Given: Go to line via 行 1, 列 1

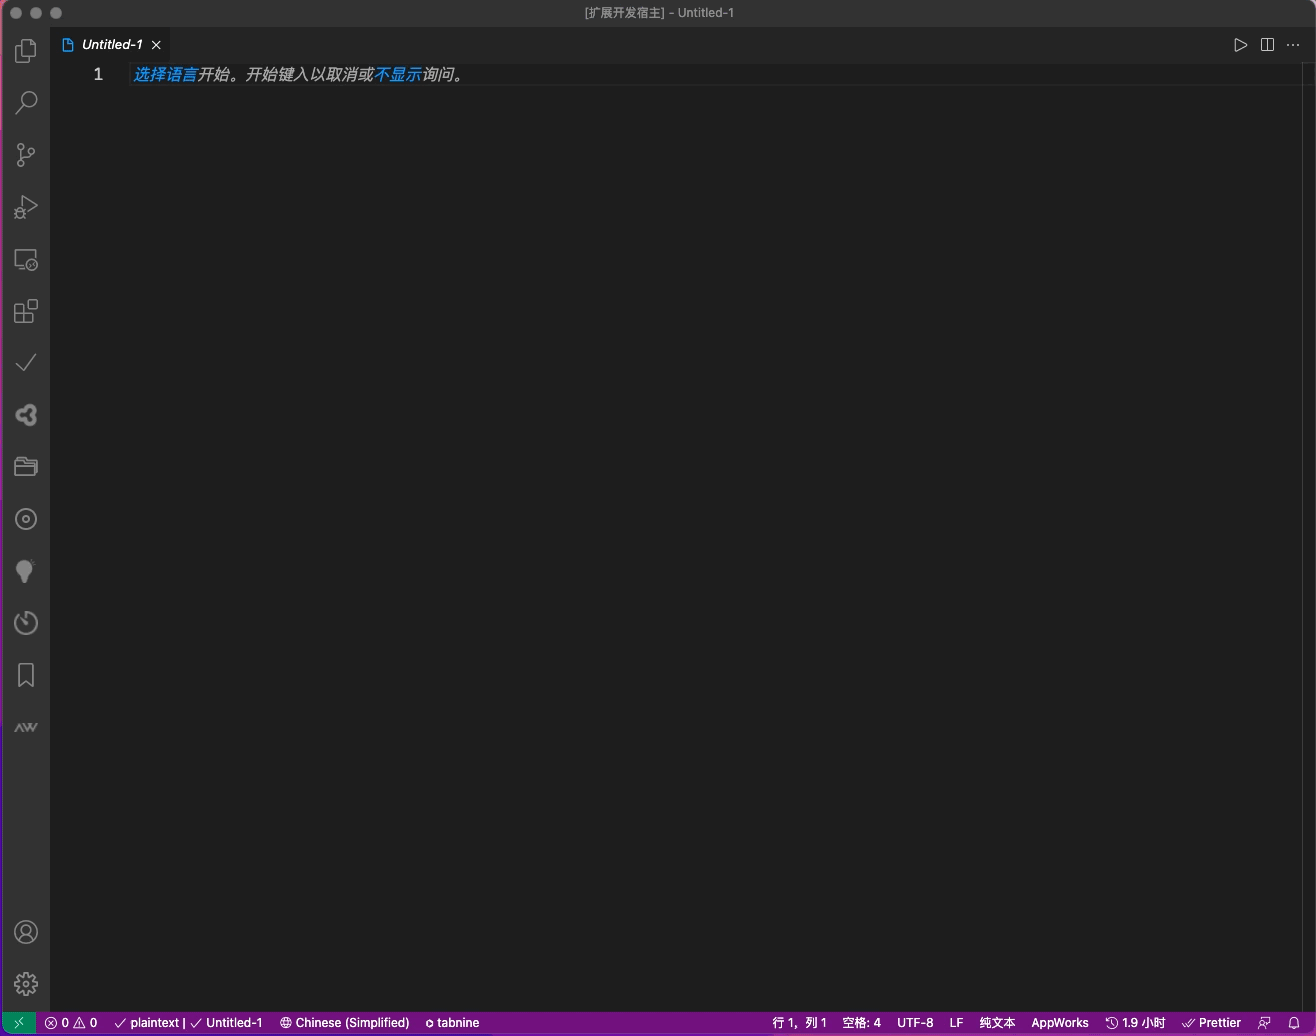Looking at the screenshot, I should click(799, 1023).
